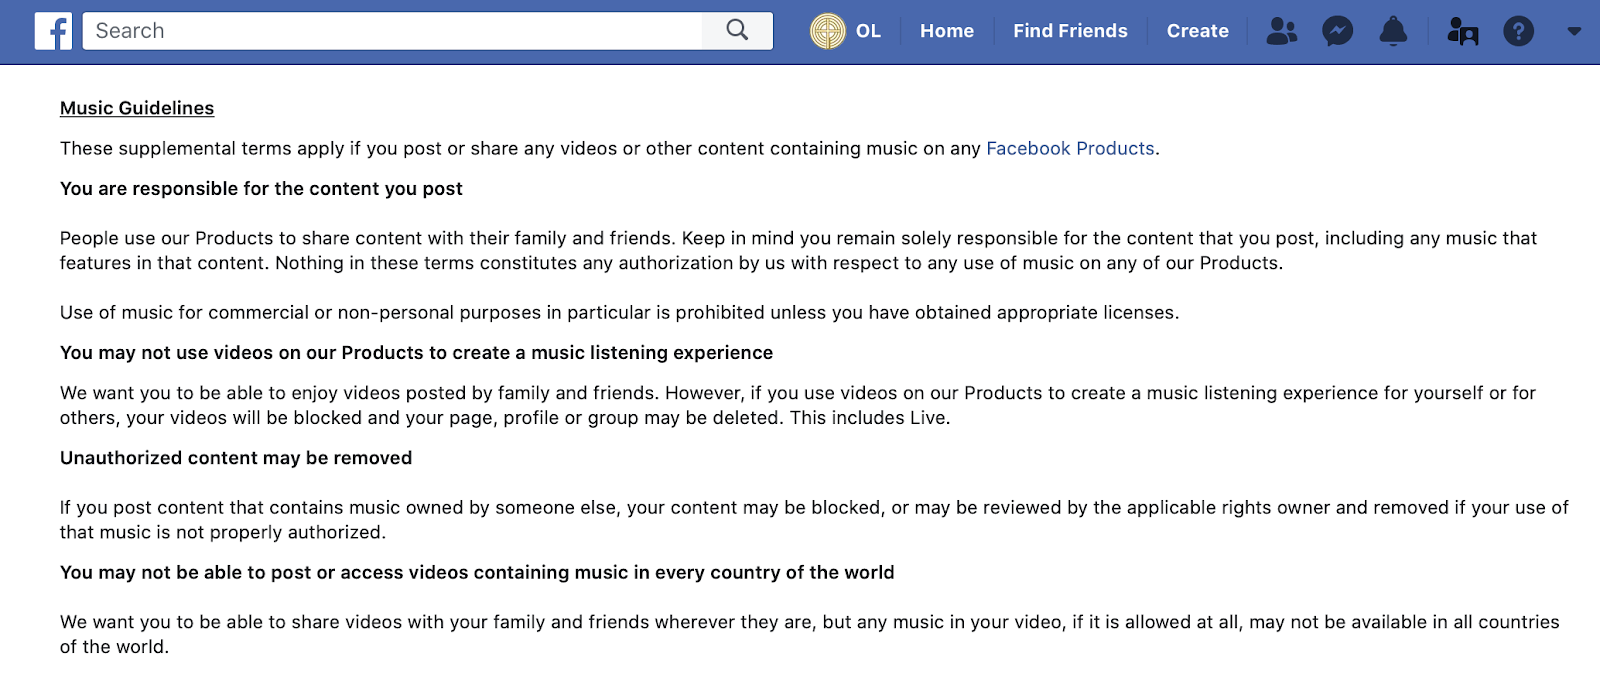
Task: Open the Facebook Products link
Action: point(1070,148)
